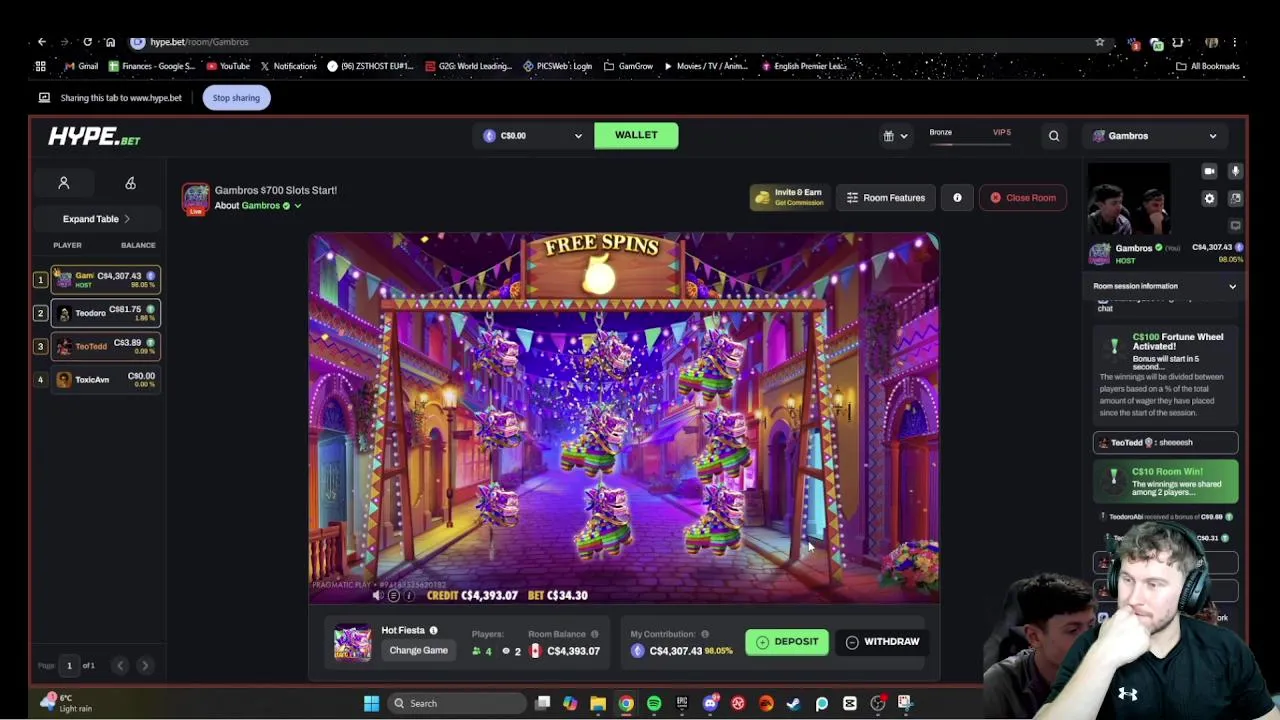Select the Gambros host row in the player list
The image size is (1280, 720).
(x=105, y=279)
